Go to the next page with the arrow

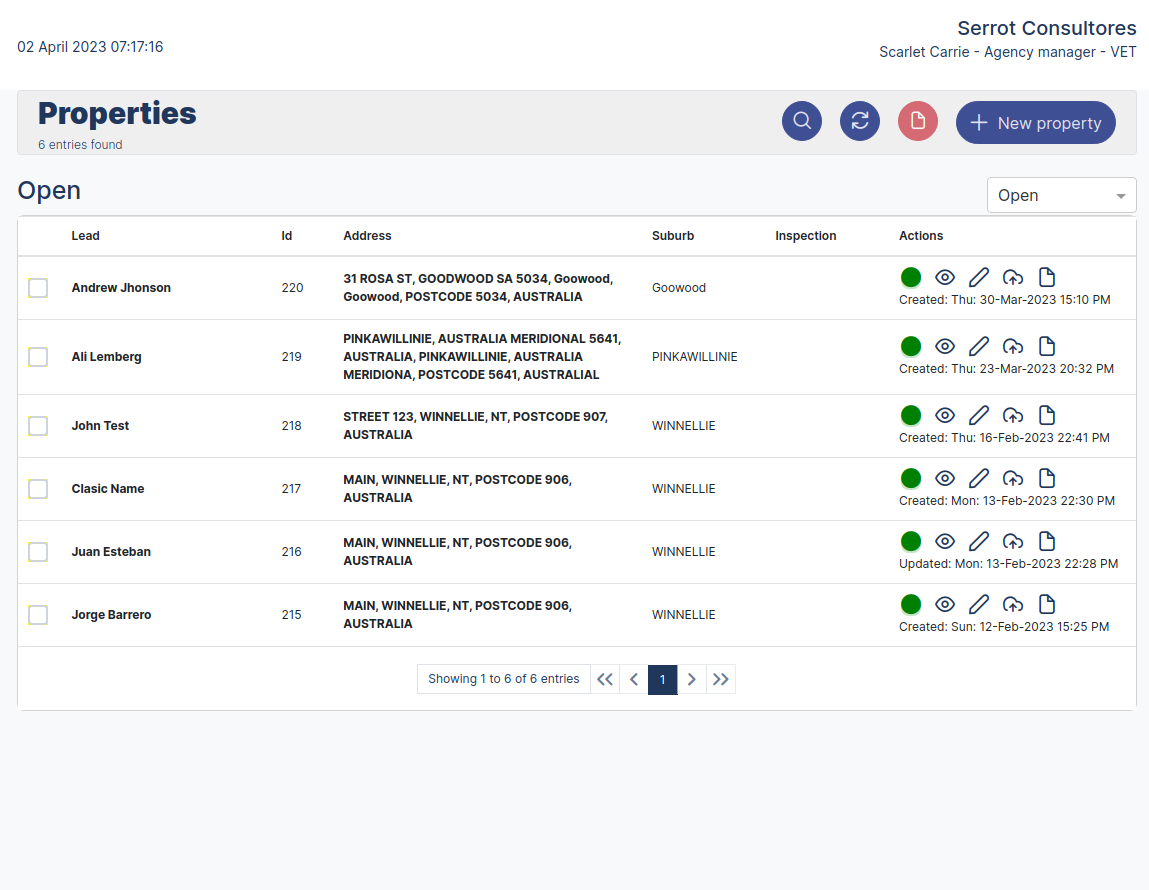[x=692, y=679]
